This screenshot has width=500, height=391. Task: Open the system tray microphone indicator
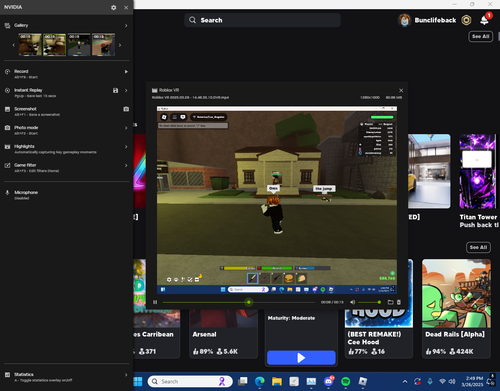point(430,381)
